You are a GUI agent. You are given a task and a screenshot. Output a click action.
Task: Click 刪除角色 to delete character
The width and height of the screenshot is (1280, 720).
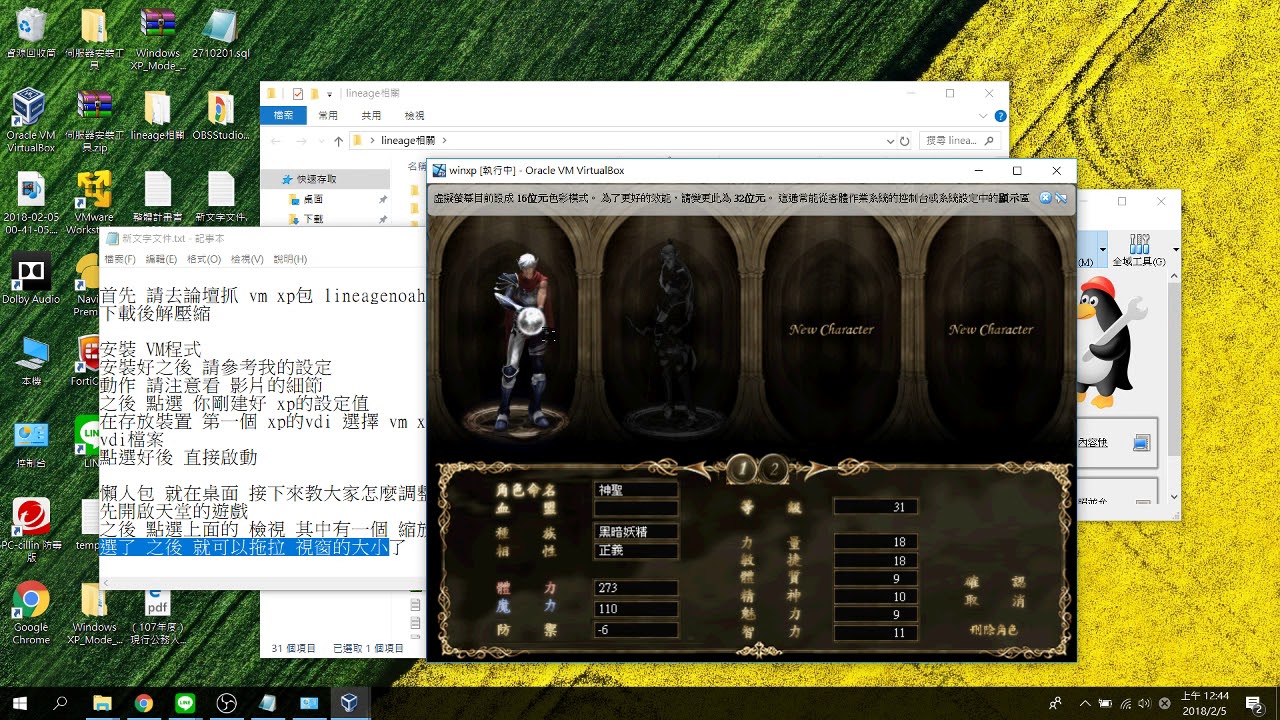coord(993,630)
